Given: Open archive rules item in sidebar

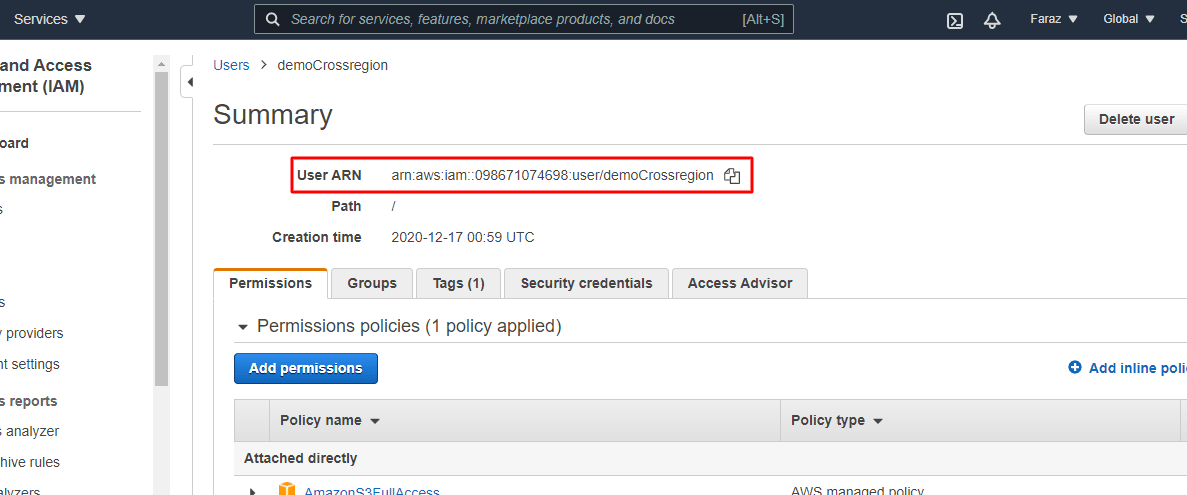Looking at the screenshot, I should [x=30, y=462].
